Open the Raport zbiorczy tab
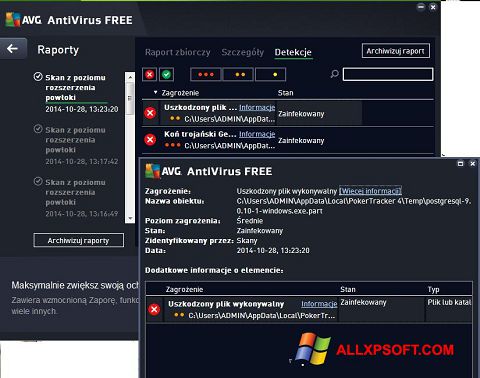Screen dimensions: 480x378 tap(178, 52)
